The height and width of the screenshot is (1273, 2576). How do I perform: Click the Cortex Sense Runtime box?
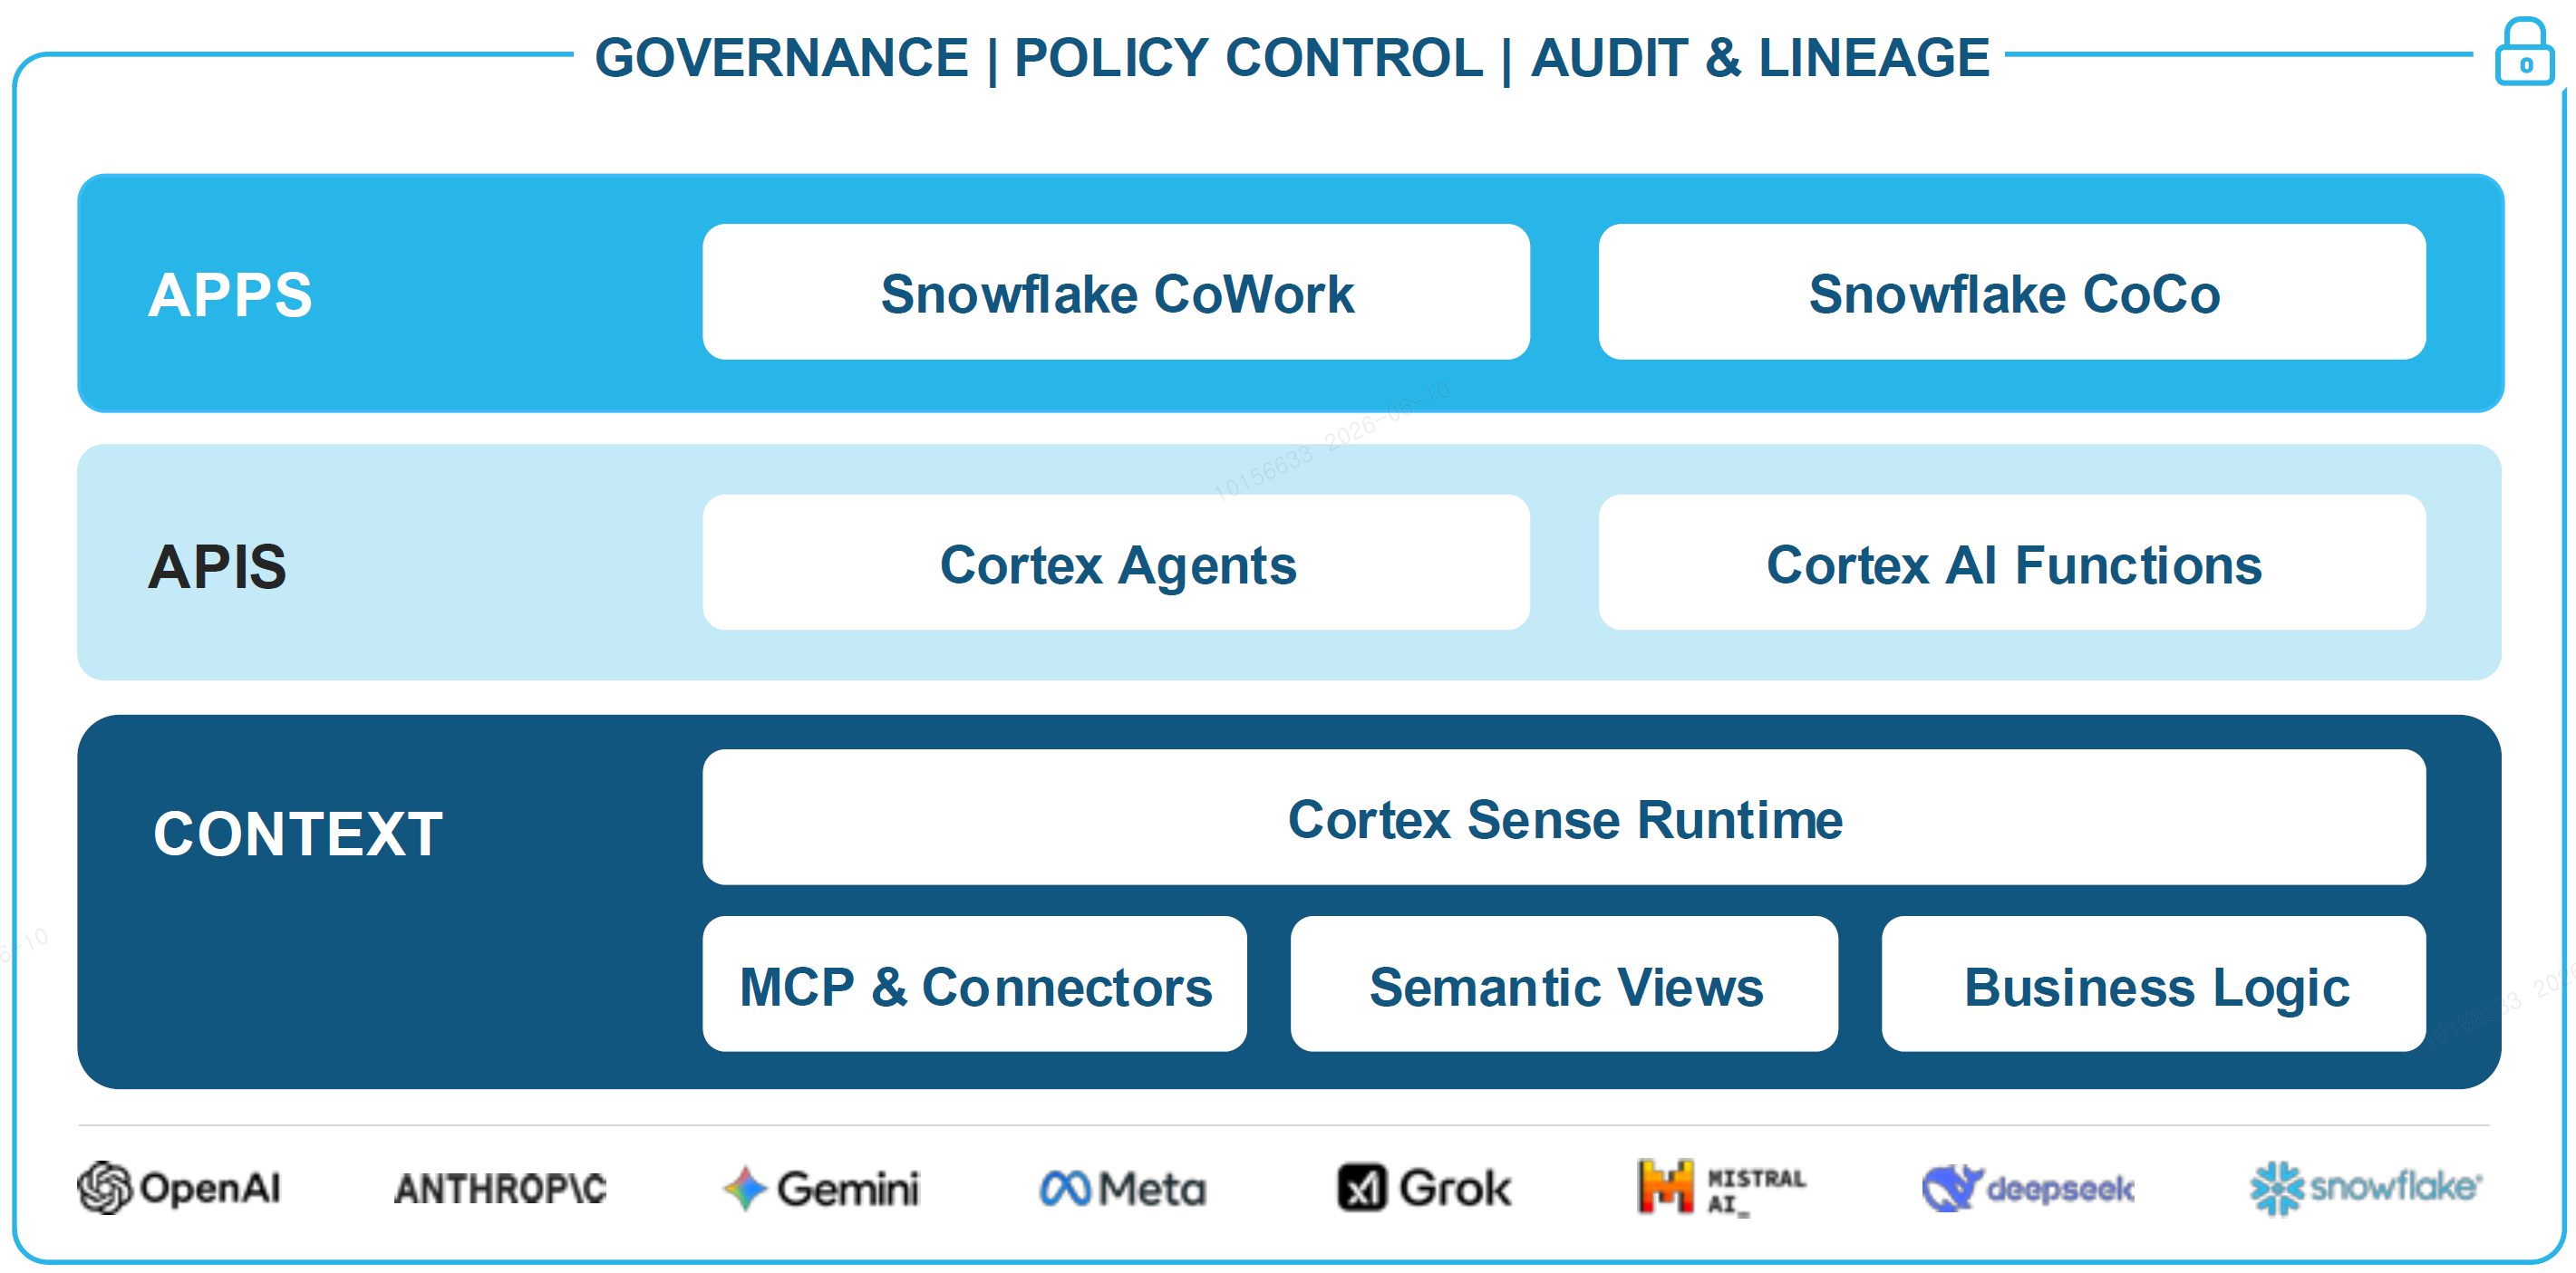point(1564,817)
